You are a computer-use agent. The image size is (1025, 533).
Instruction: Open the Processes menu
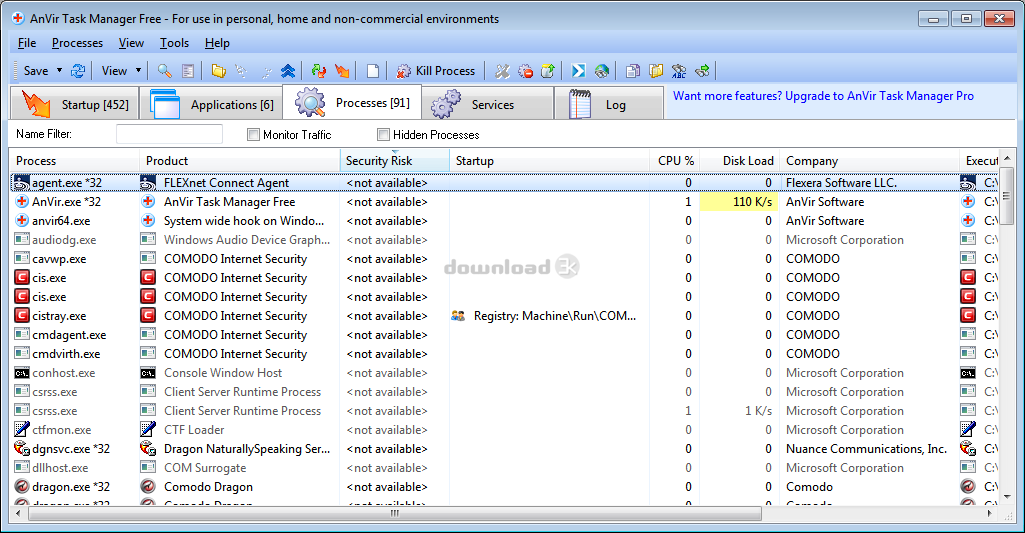point(77,43)
